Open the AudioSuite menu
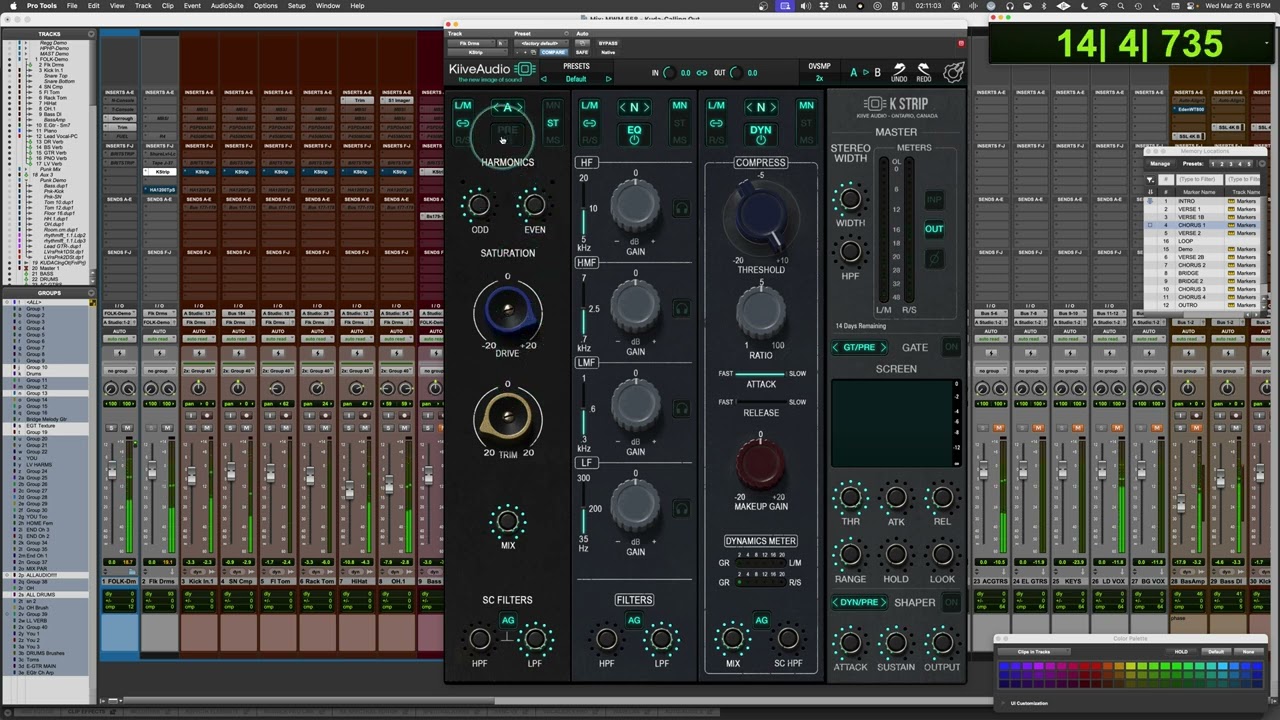This screenshot has height=720, width=1280. [x=227, y=6]
